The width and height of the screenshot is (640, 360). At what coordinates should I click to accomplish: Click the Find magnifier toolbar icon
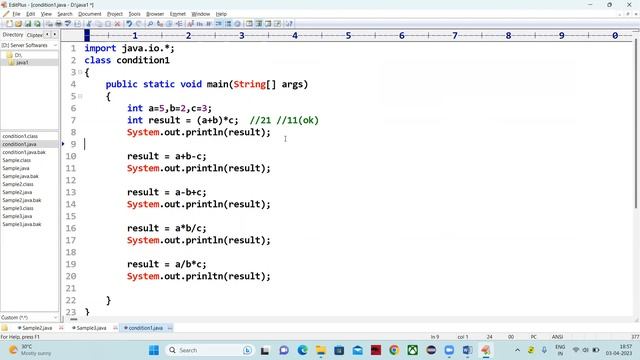coord(150,24)
